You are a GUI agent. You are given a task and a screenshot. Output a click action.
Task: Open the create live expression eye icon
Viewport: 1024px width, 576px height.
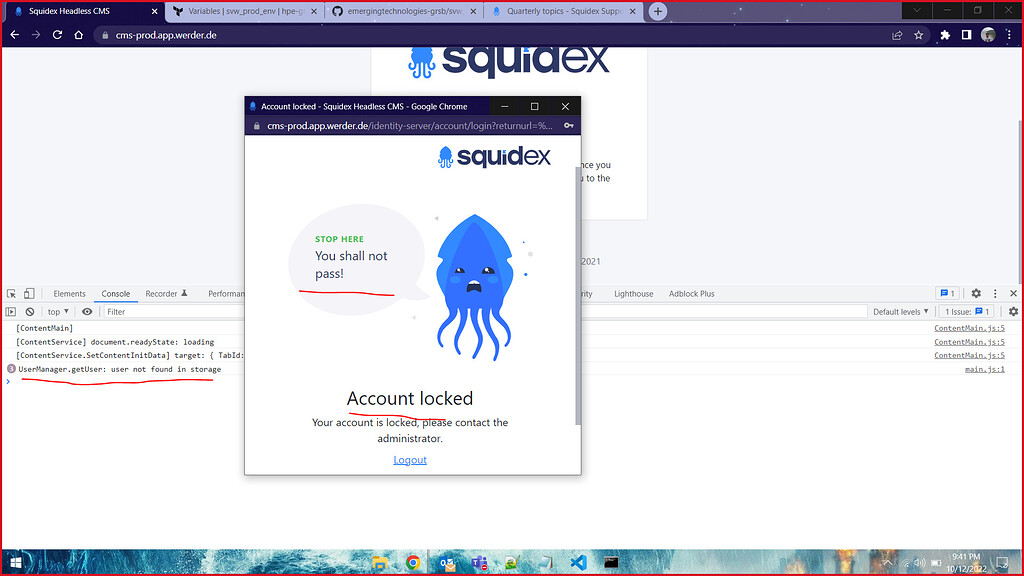click(86, 311)
